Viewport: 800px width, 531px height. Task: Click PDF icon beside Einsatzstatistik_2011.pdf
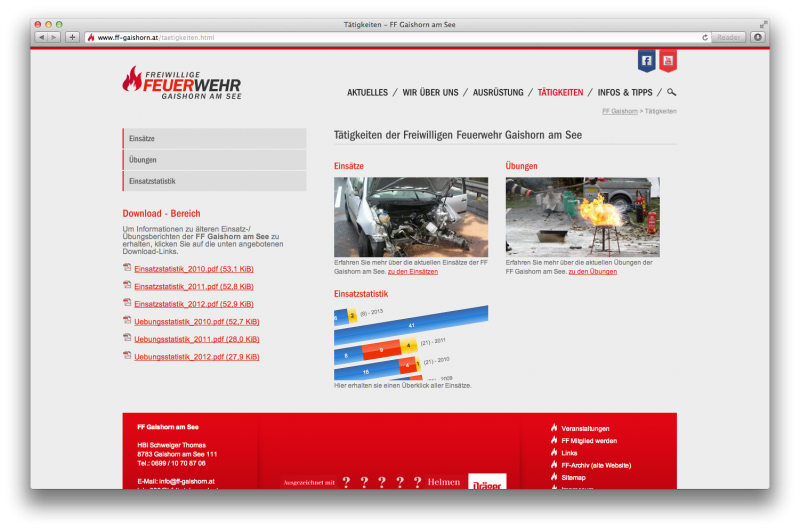click(x=127, y=285)
